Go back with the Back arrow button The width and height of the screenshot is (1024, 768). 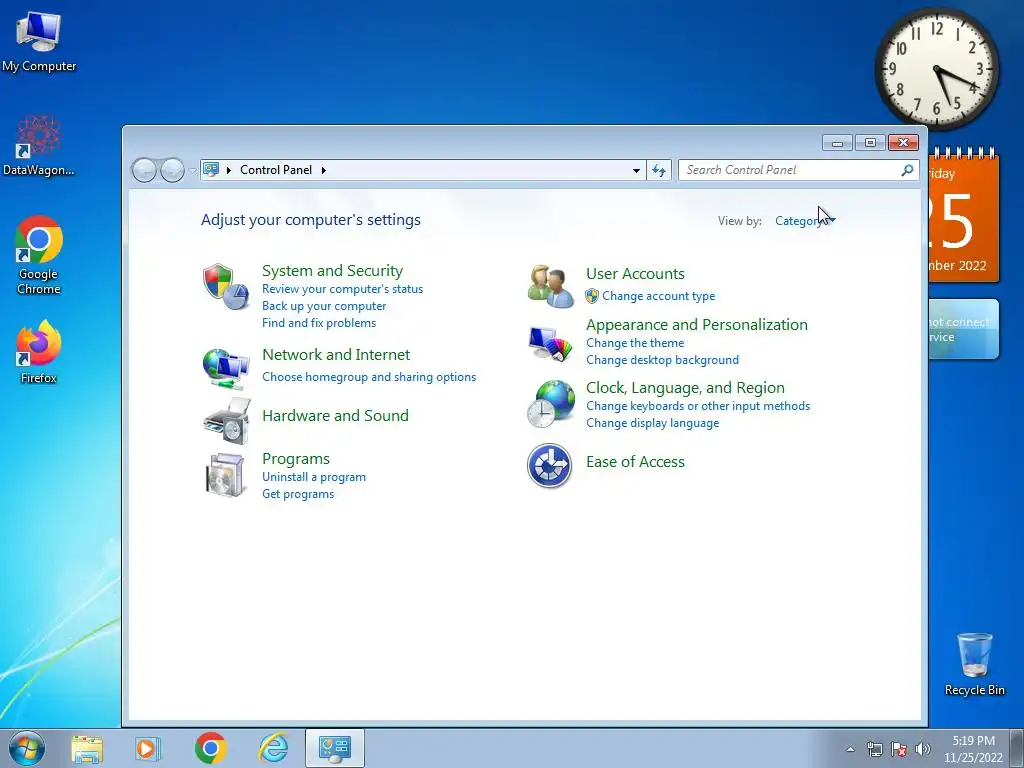144,170
